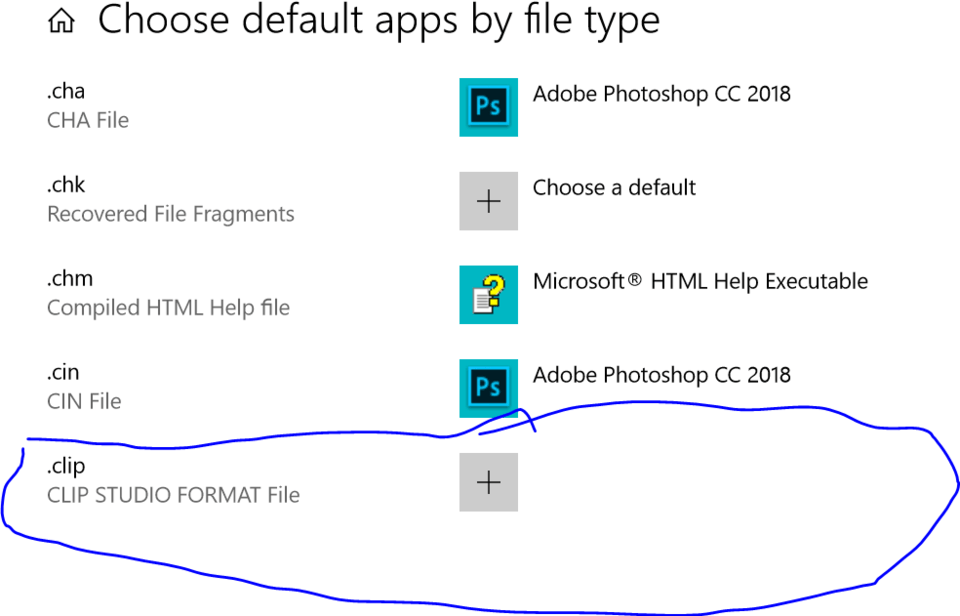Click Photoshop icon for .cha file type
Screen dimensions: 960x616
point(488,107)
